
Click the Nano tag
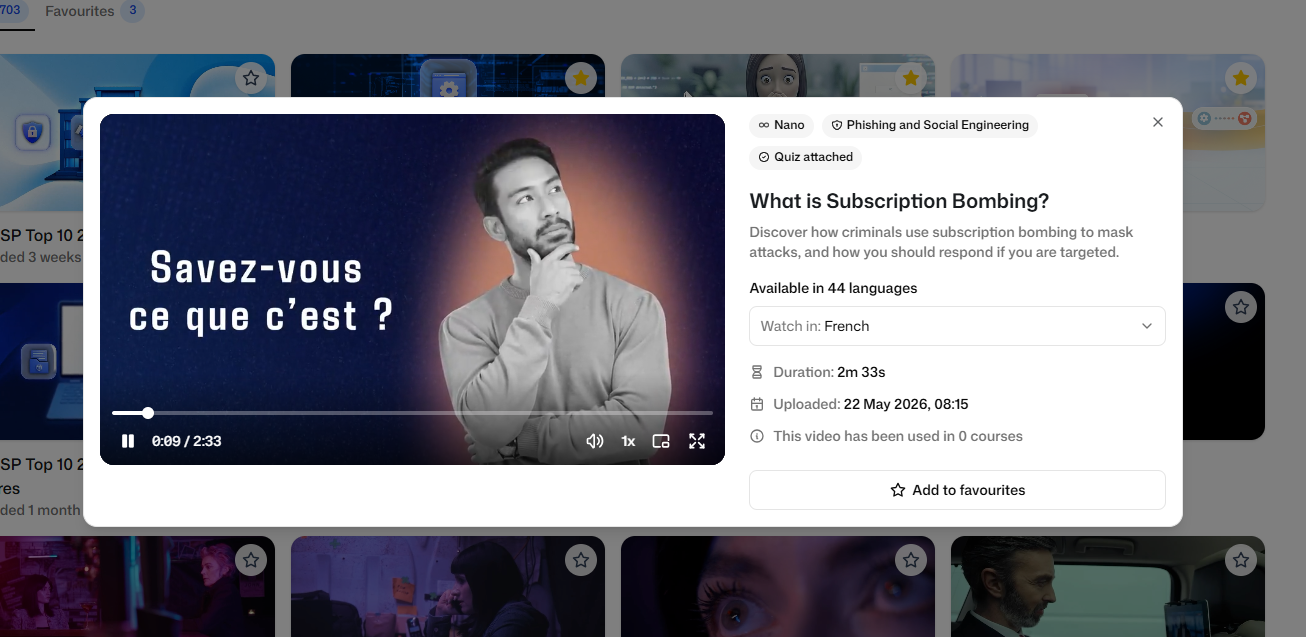pos(782,125)
